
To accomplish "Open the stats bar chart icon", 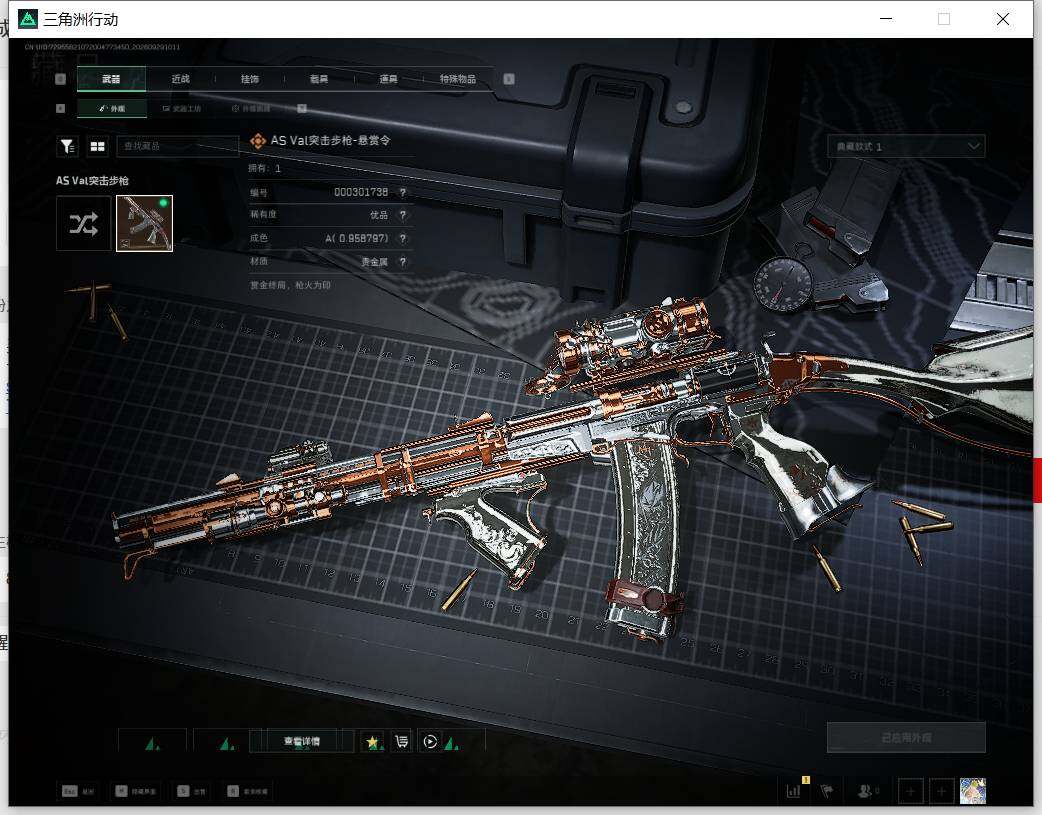I will coord(794,790).
